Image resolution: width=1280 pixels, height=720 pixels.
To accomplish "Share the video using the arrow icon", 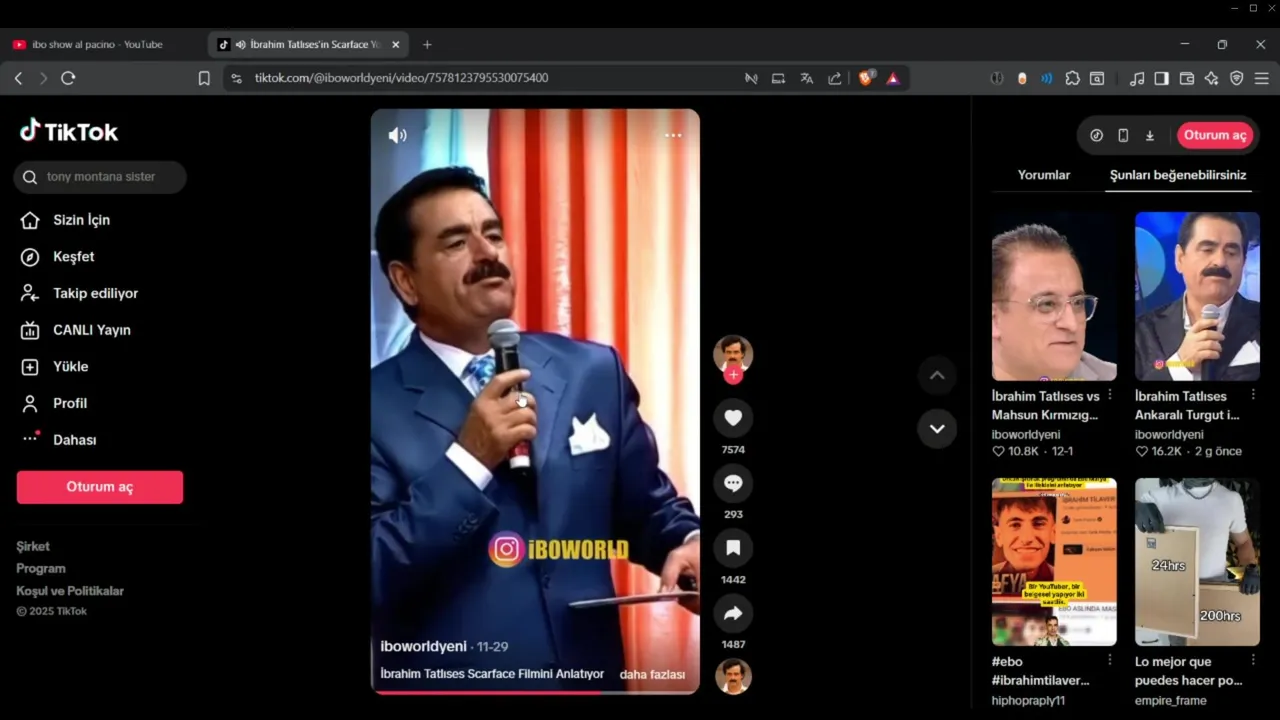I will [x=733, y=613].
